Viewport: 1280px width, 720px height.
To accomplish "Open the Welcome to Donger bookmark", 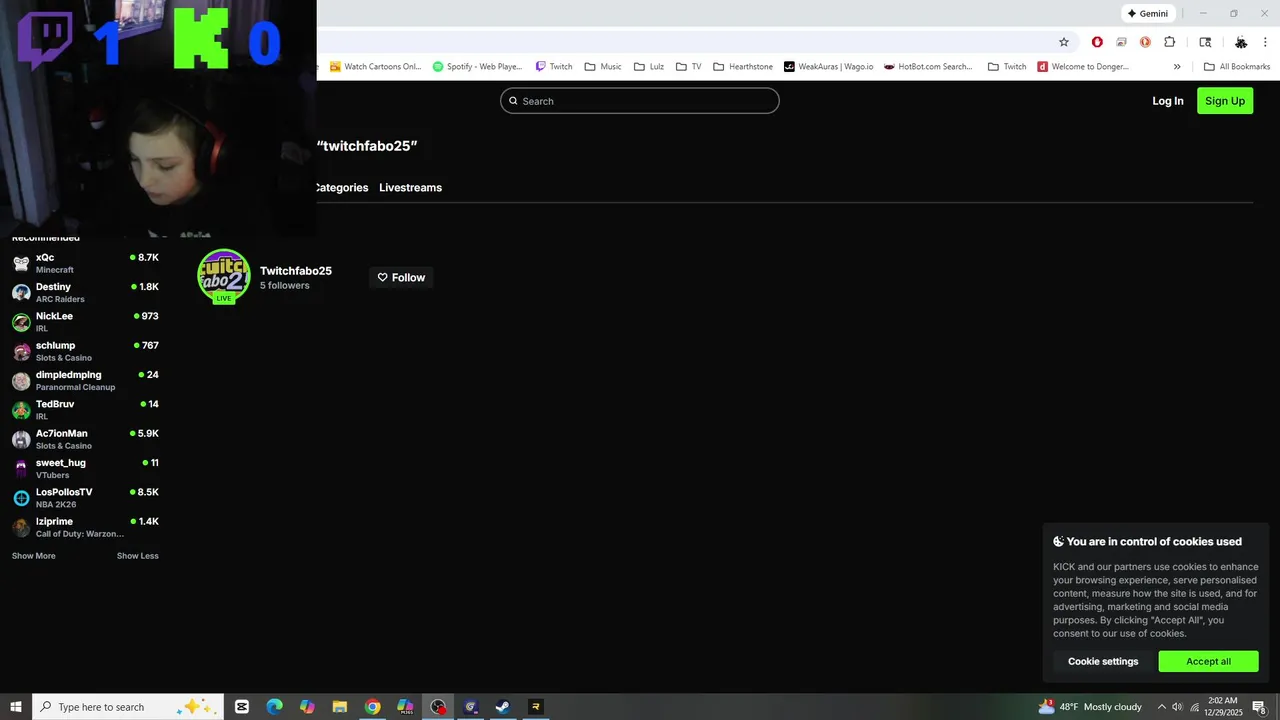I will click(1083, 67).
